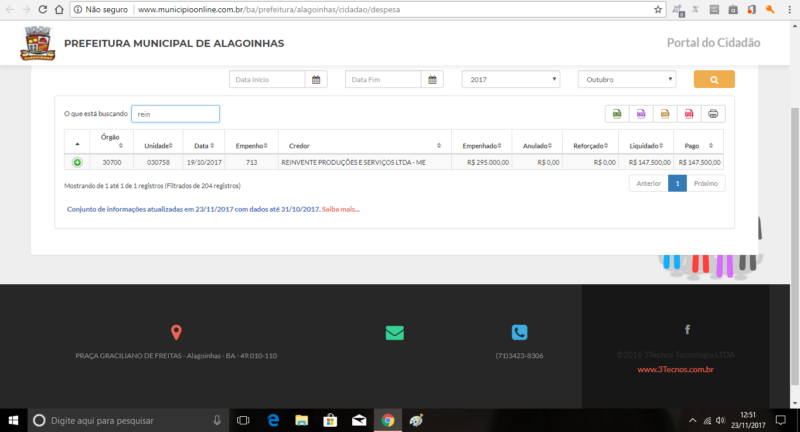
Task: Open calendar picker for Data Início
Action: pos(316,79)
